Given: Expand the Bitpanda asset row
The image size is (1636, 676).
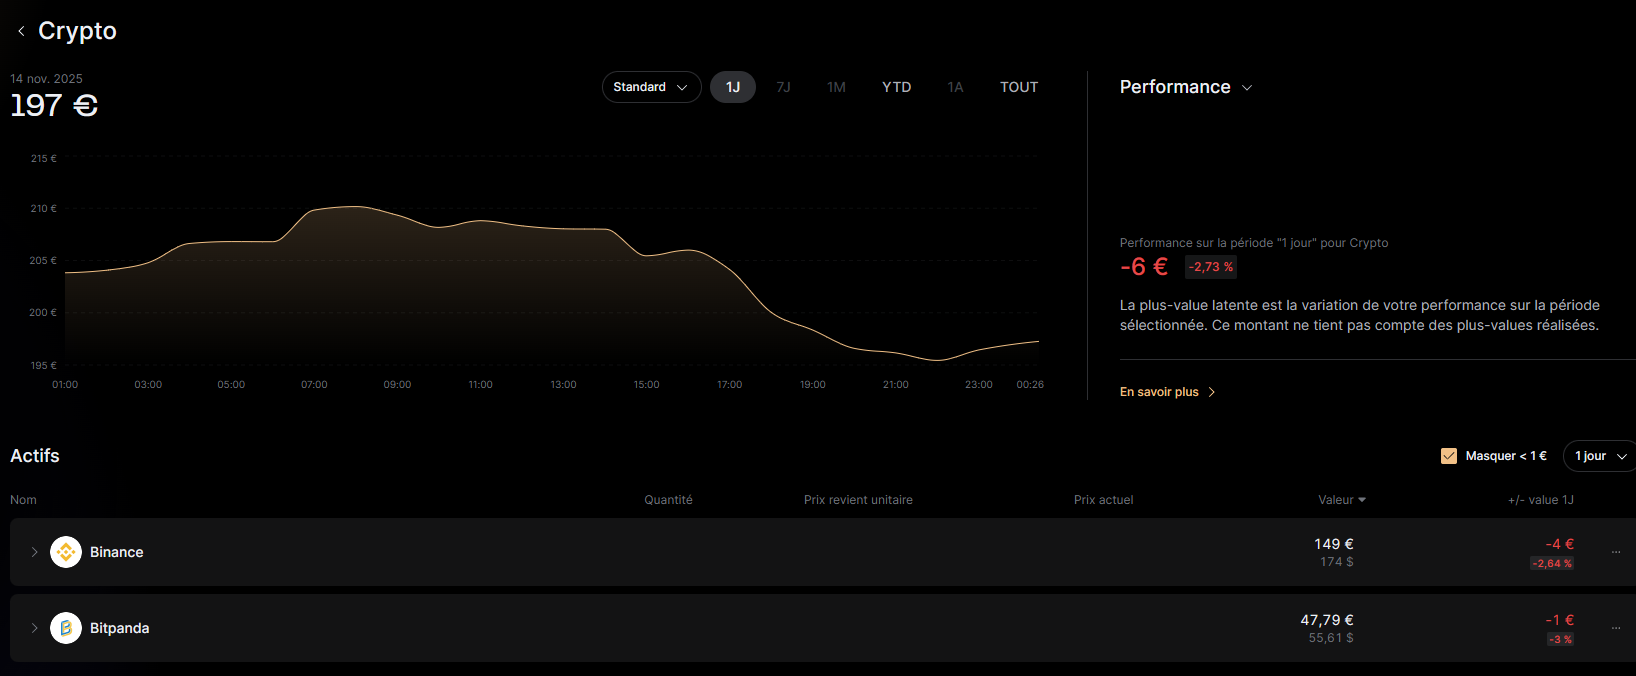Looking at the screenshot, I should pyautogui.click(x=34, y=628).
